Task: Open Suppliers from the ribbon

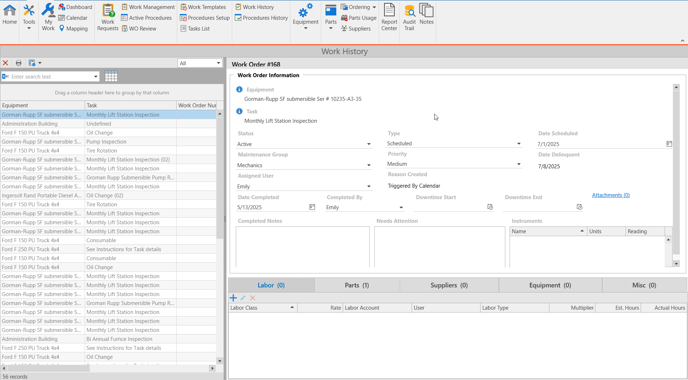Action: 356,29
